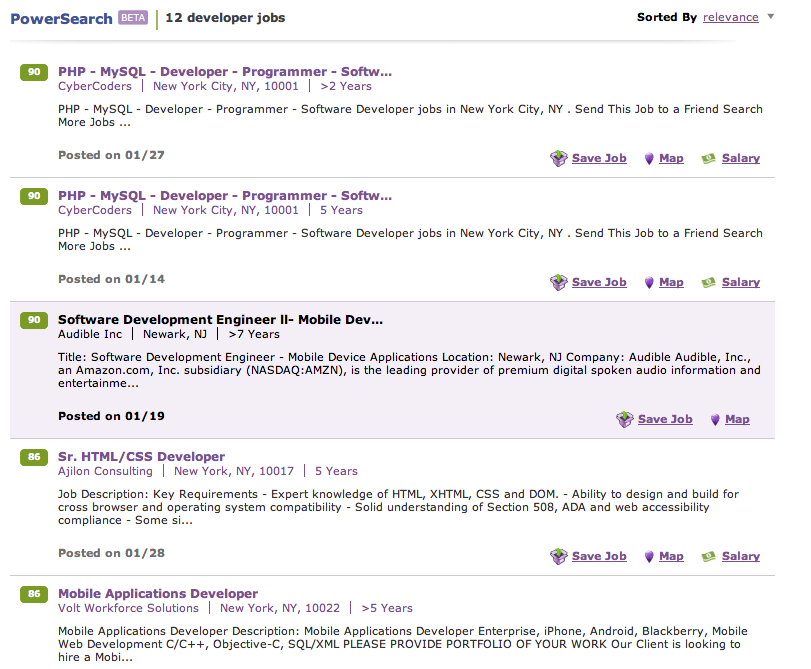
Task: Click Map link for Sr. HTML/CSS Developer
Action: tap(671, 556)
